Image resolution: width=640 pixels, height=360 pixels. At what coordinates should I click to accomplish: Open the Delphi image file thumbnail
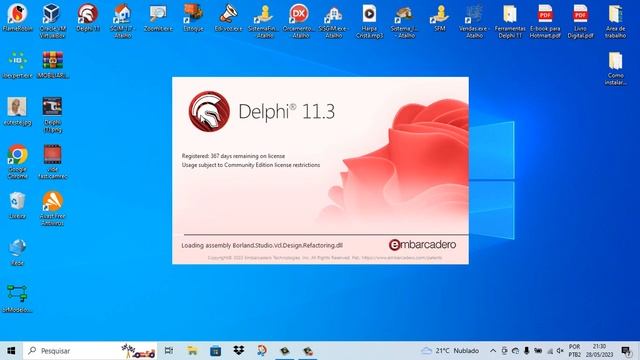pos(53,115)
